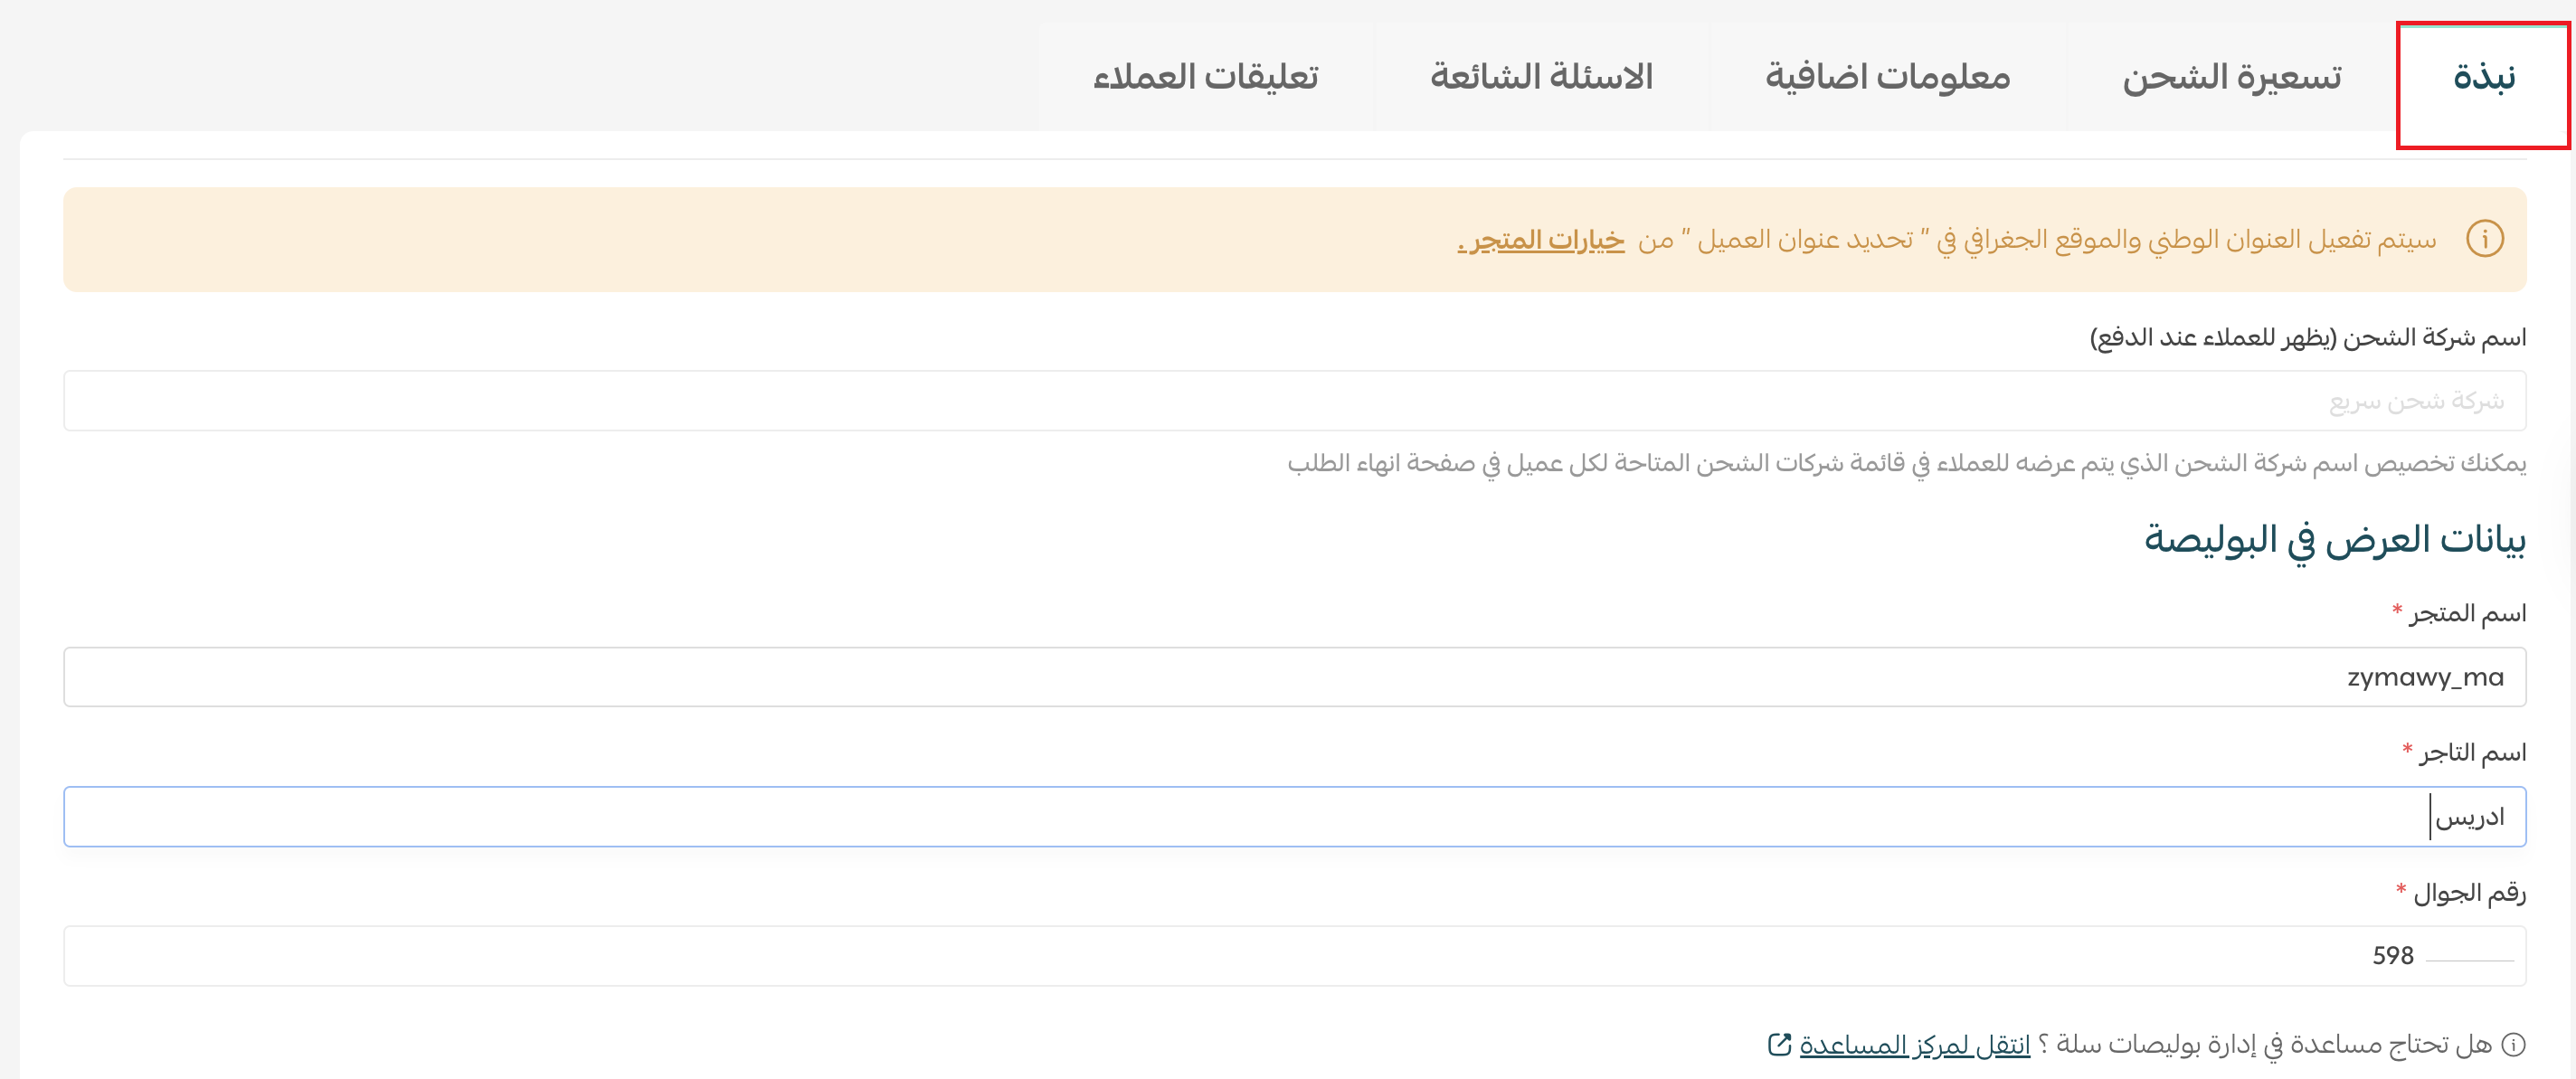Open the معلومات اضافية tab
Screen dimensions: 2576x1079
click(1887, 77)
